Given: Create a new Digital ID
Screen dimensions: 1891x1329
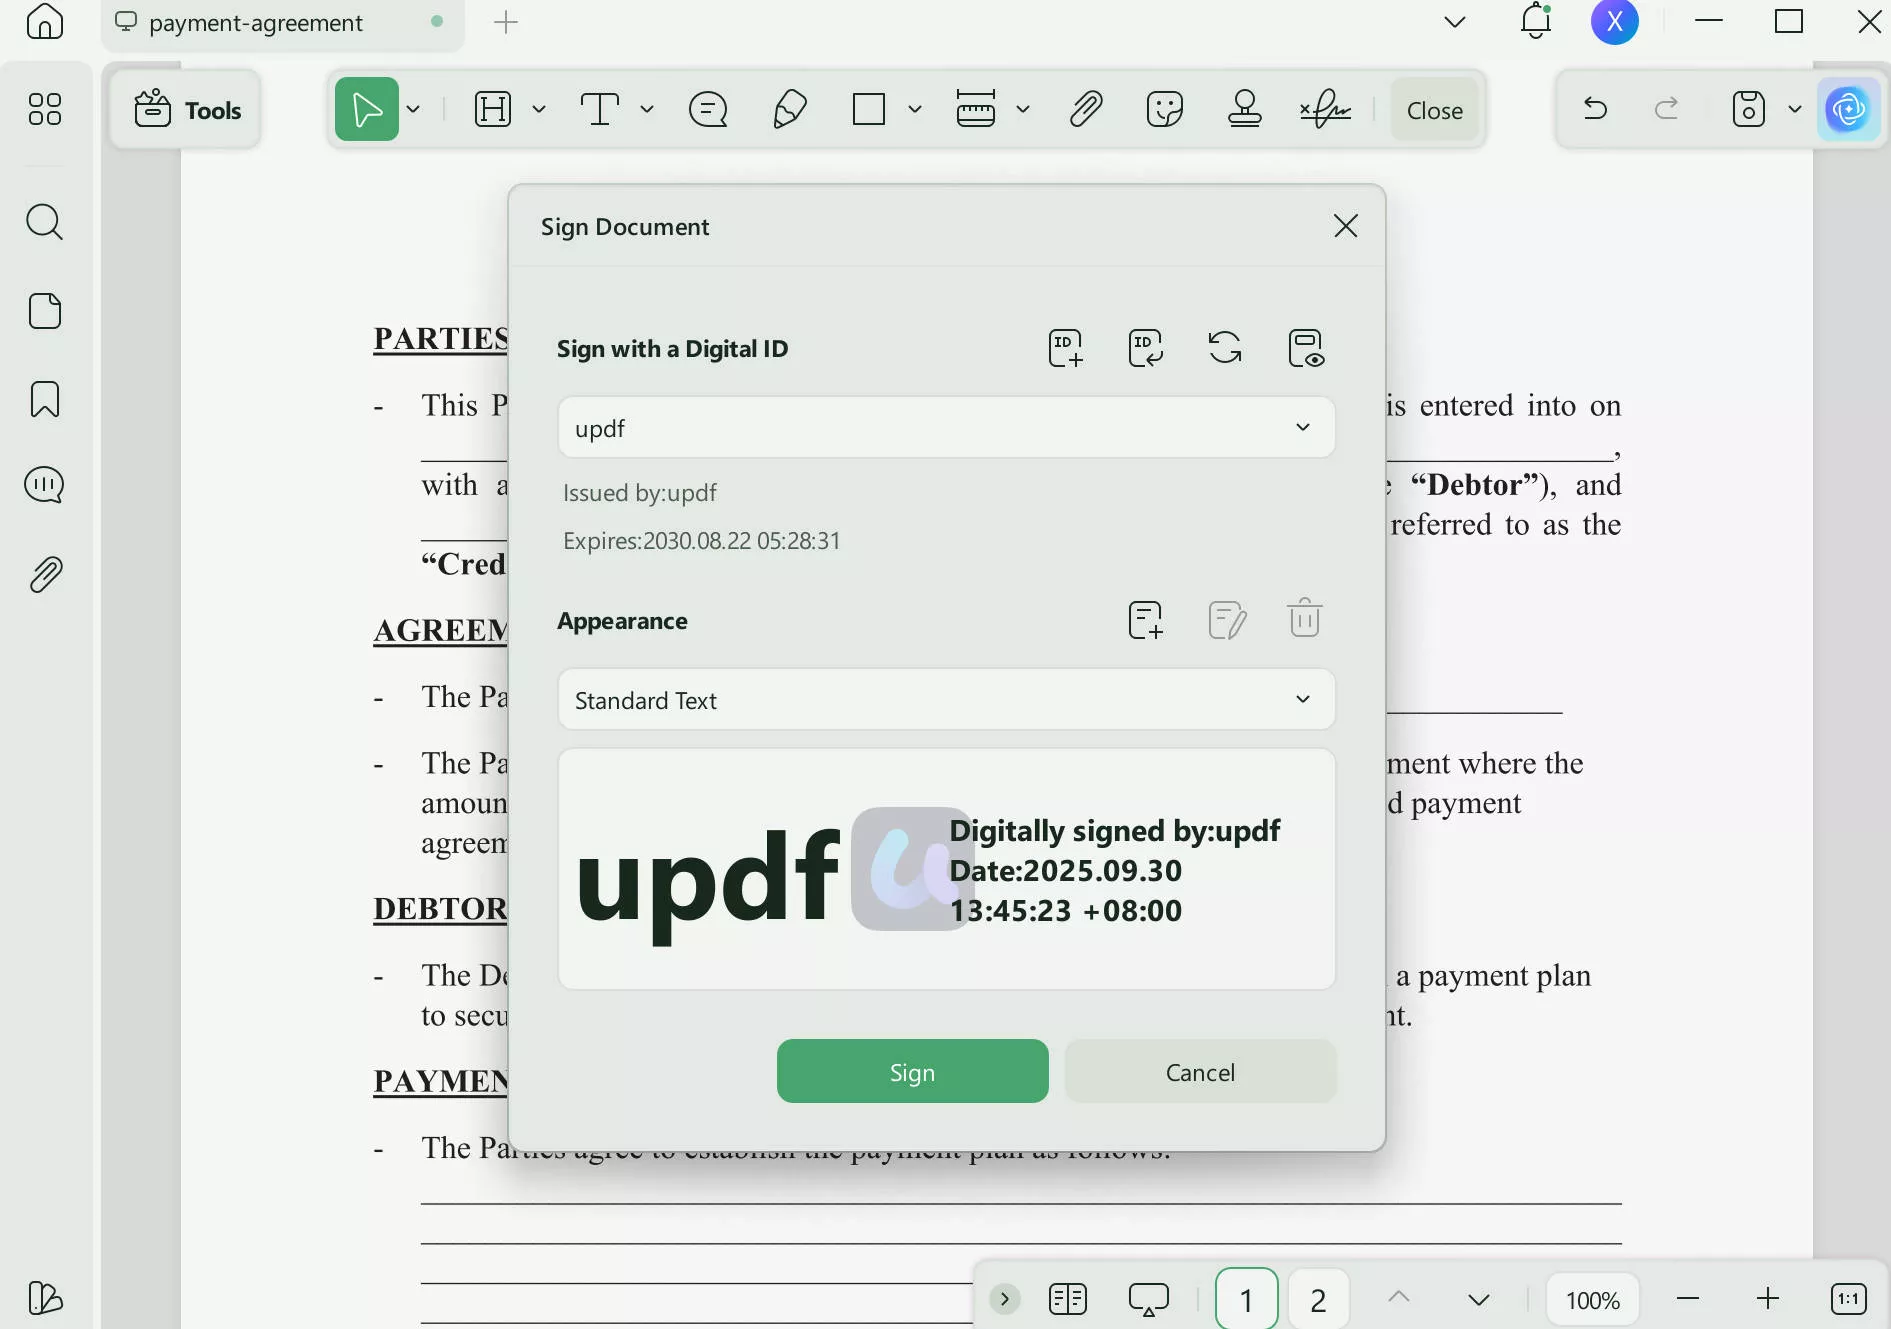Looking at the screenshot, I should click(x=1065, y=348).
